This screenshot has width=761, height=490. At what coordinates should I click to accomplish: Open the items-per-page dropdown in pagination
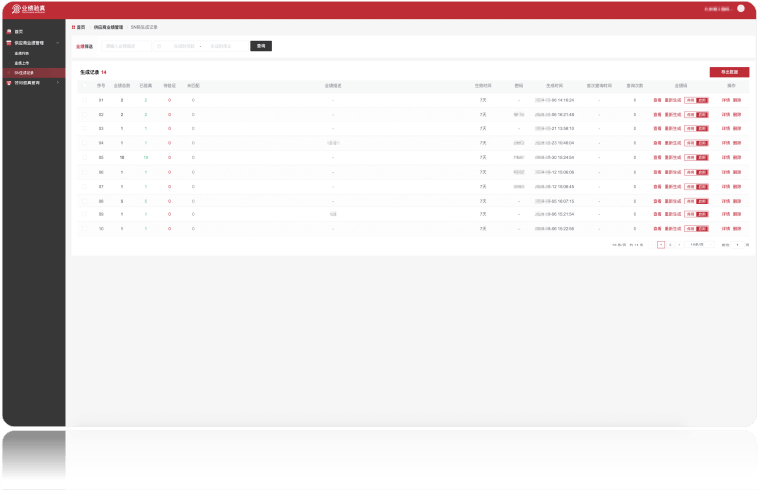[700, 245]
